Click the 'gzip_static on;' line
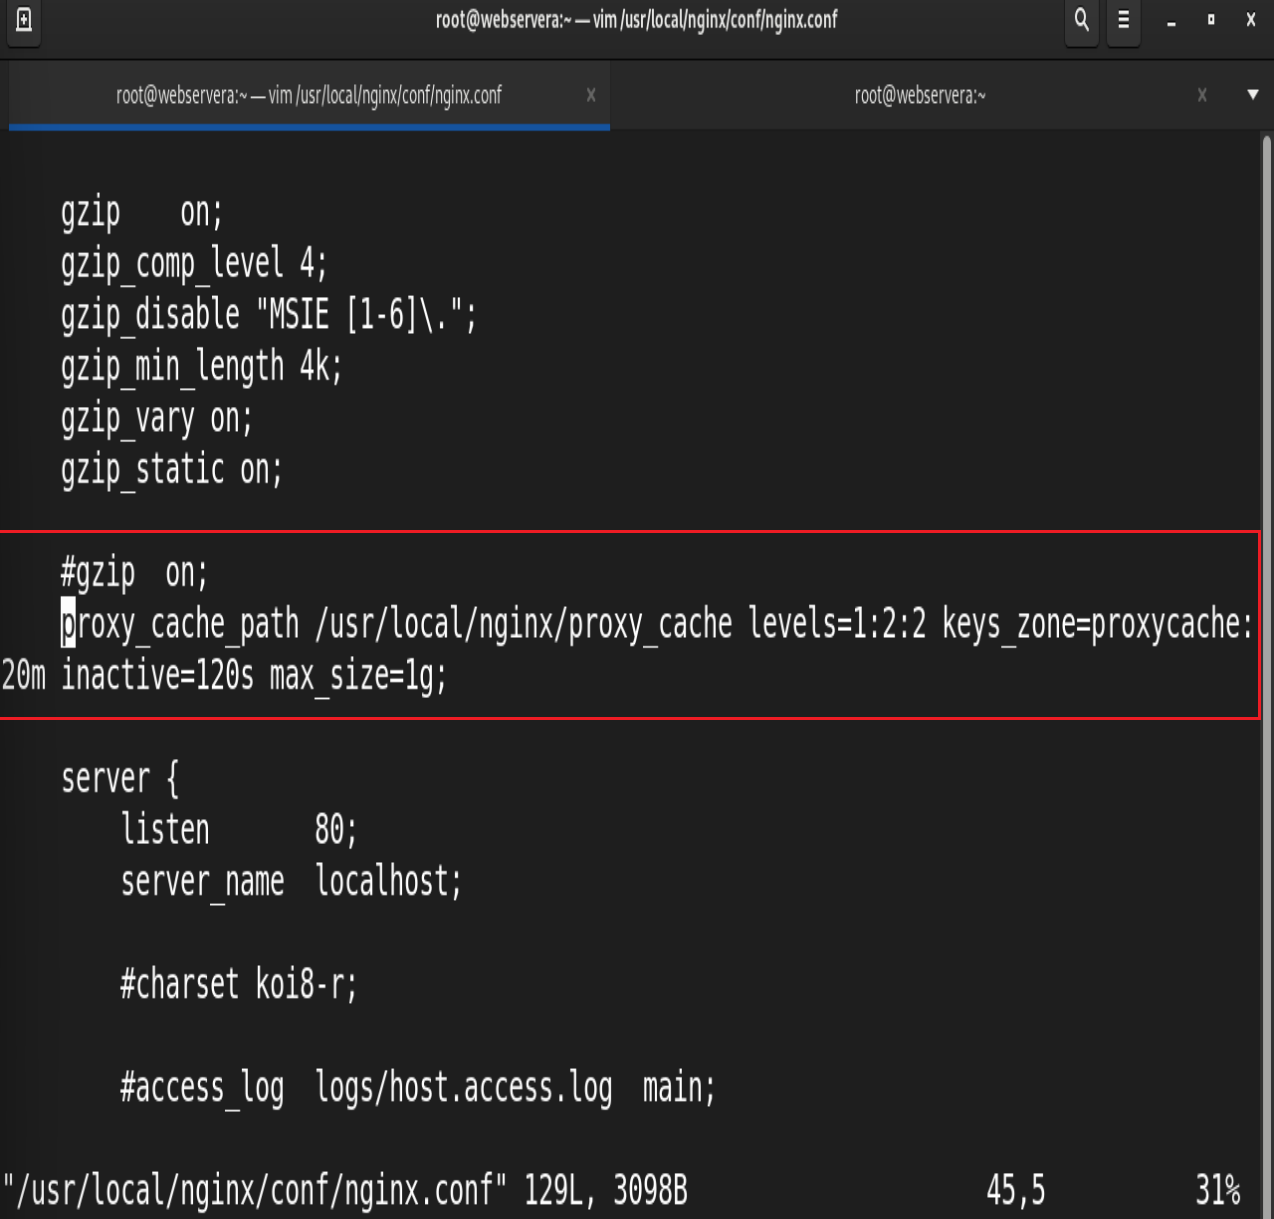This screenshot has width=1274, height=1219. (x=172, y=470)
